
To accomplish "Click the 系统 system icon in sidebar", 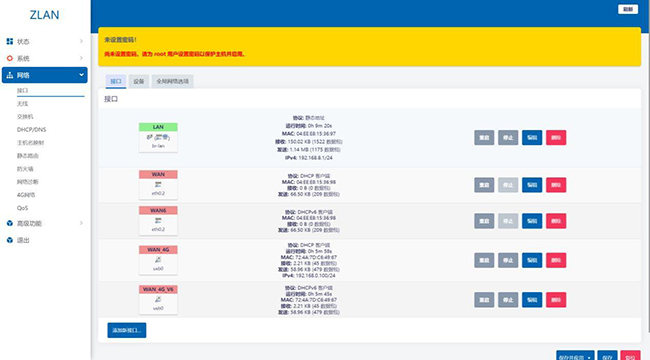I will point(10,58).
